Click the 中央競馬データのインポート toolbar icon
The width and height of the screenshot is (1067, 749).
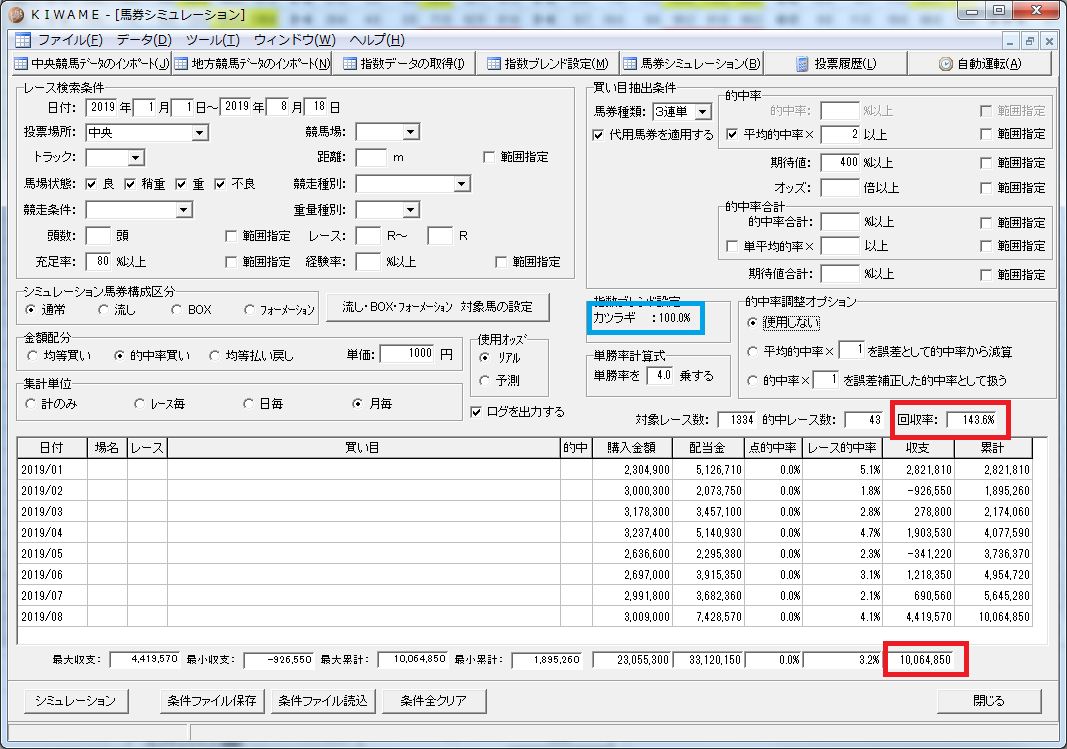(x=21, y=64)
